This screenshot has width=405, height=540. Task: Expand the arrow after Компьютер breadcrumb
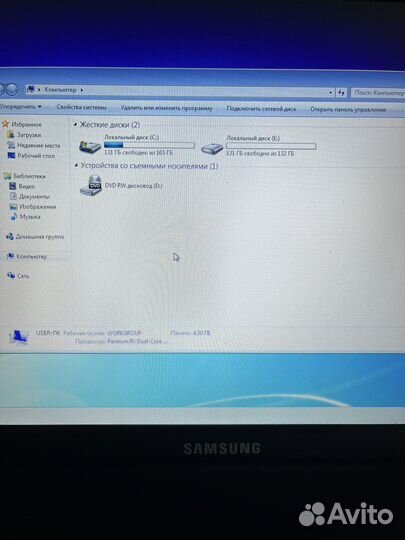[x=82, y=90]
